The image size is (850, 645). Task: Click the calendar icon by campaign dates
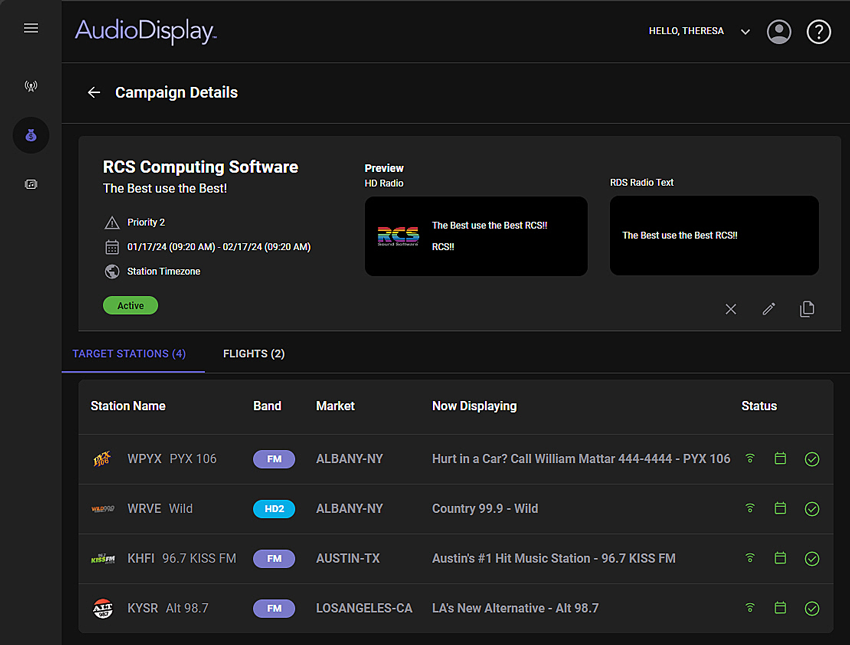(112, 247)
